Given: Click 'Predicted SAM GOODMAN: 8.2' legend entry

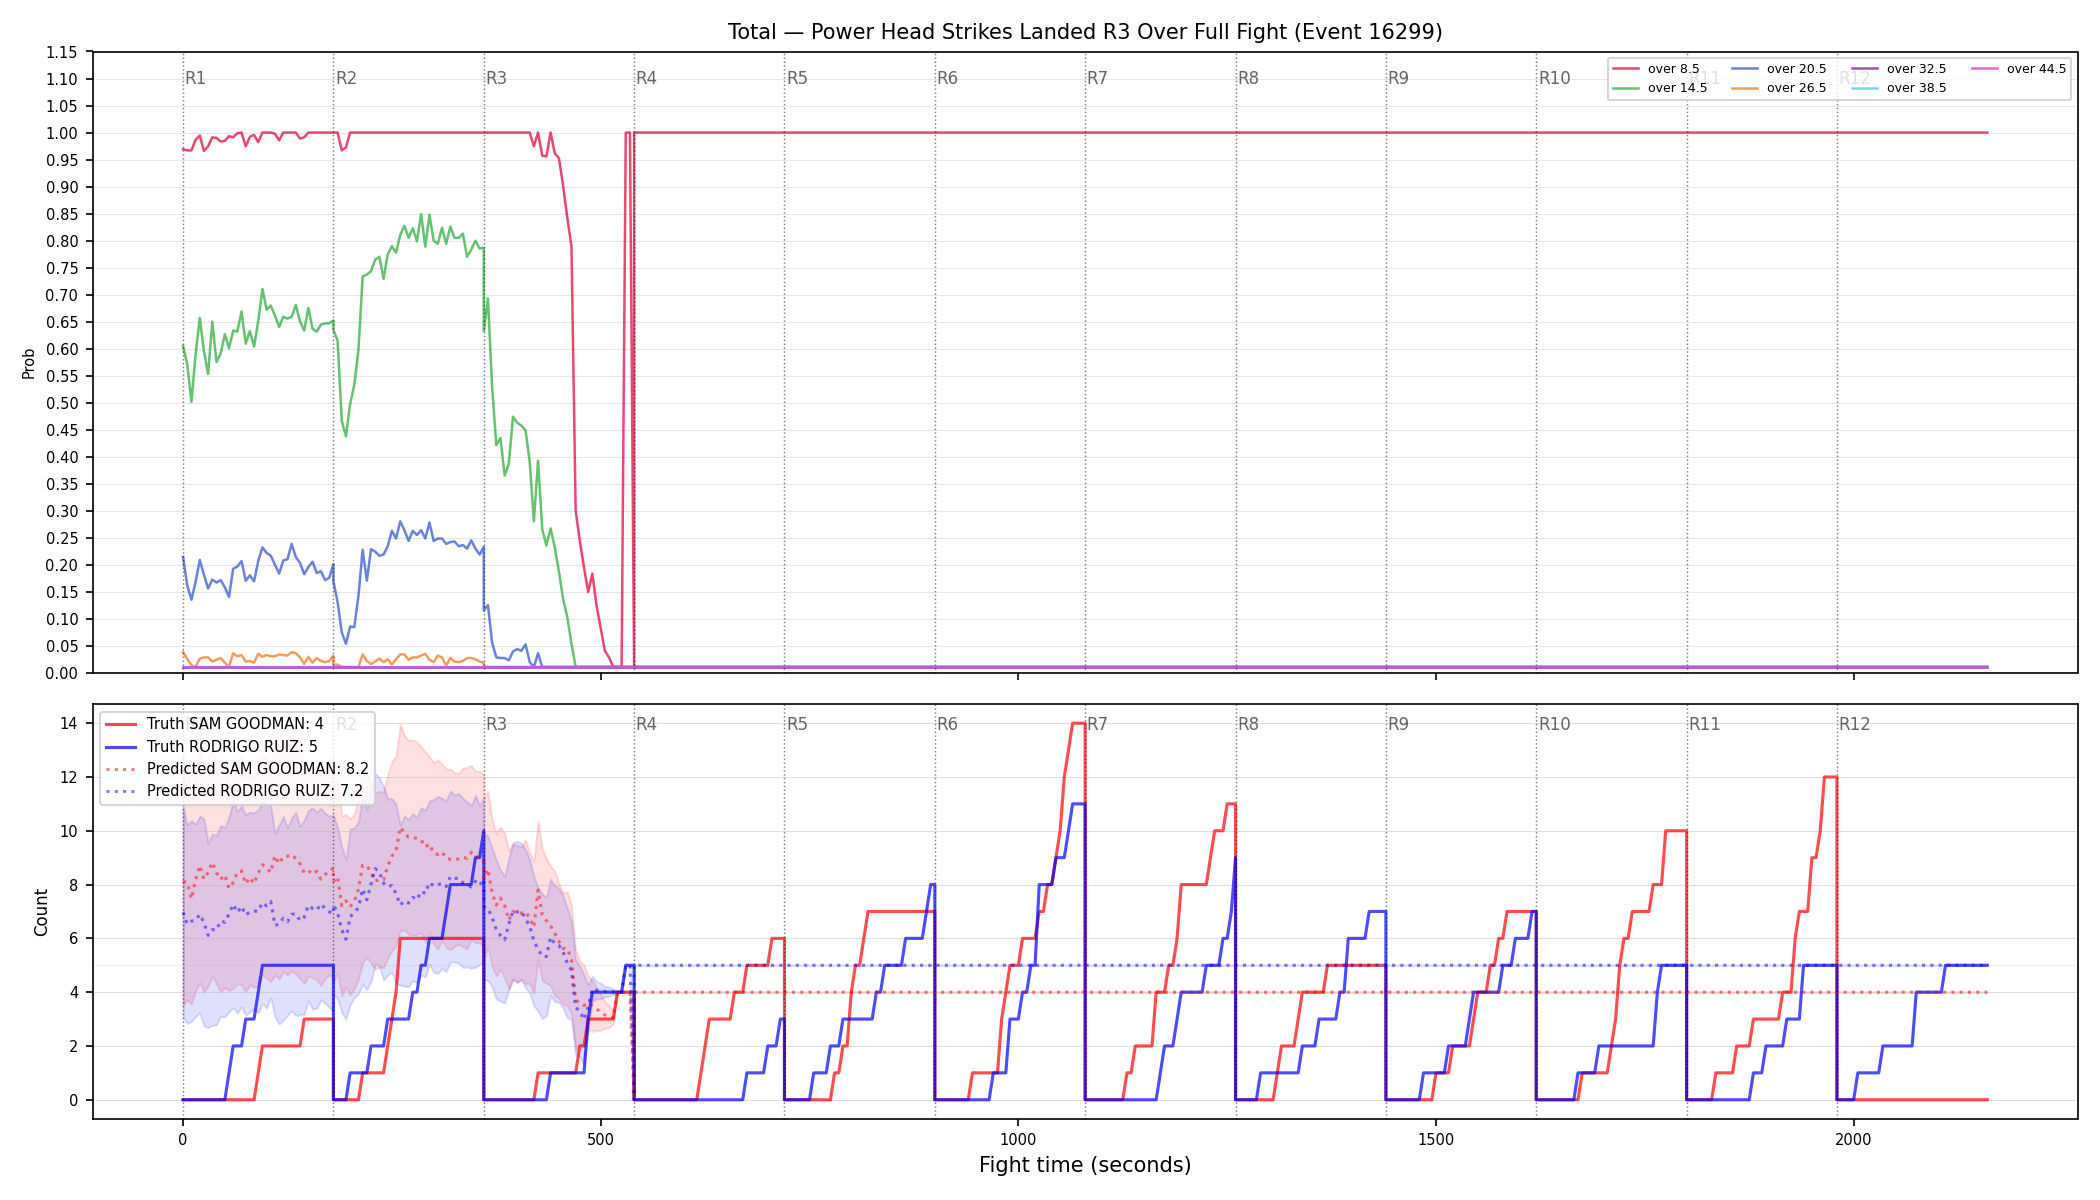Looking at the screenshot, I should click(x=237, y=769).
